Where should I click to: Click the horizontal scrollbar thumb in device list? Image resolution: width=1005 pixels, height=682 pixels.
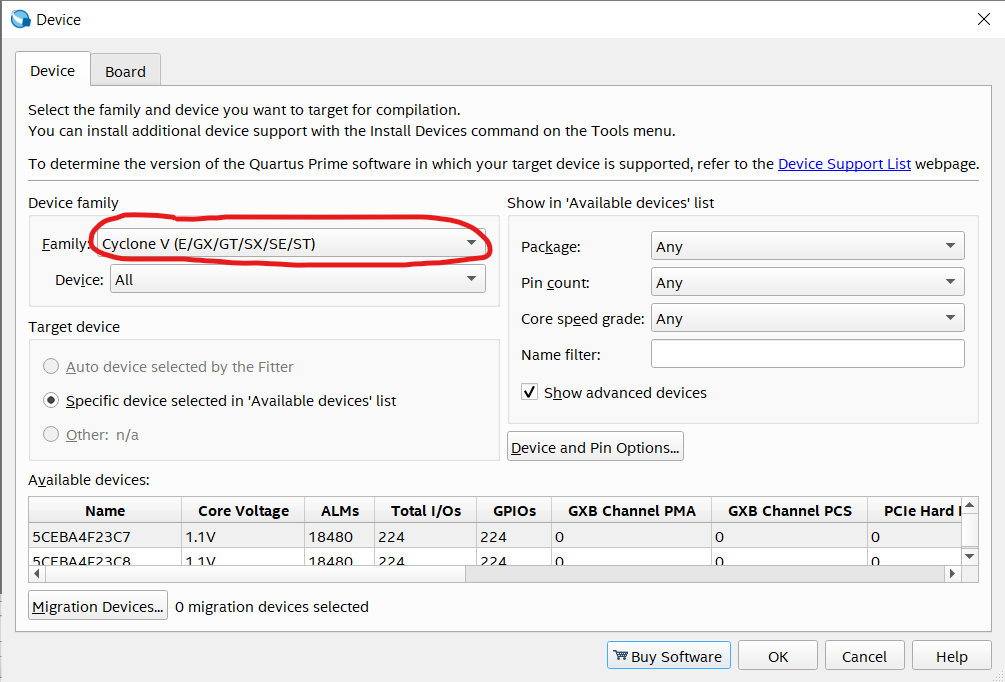[x=255, y=573]
